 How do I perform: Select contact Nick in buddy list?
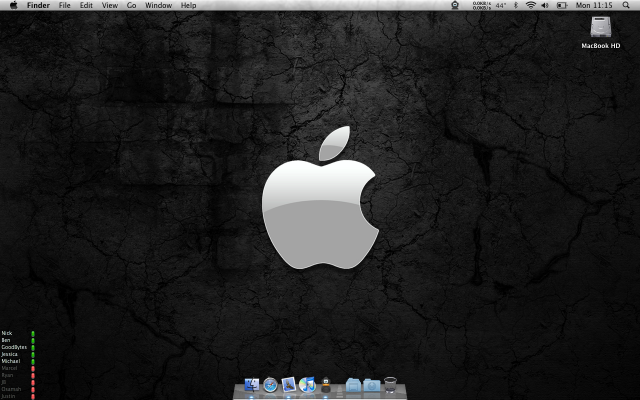pos(7,333)
